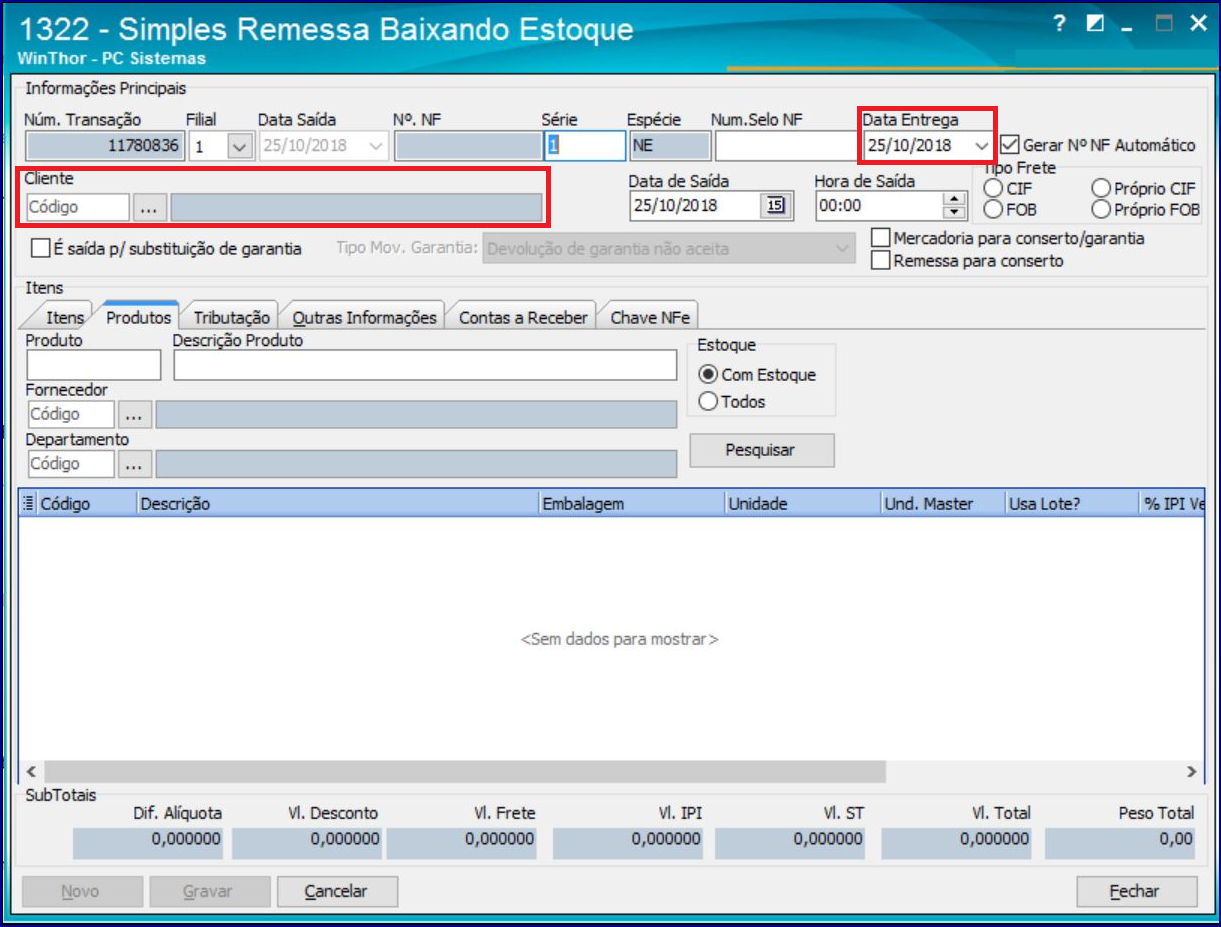
Task: Focus the Produto code field
Action: pyautogui.click(x=93, y=365)
